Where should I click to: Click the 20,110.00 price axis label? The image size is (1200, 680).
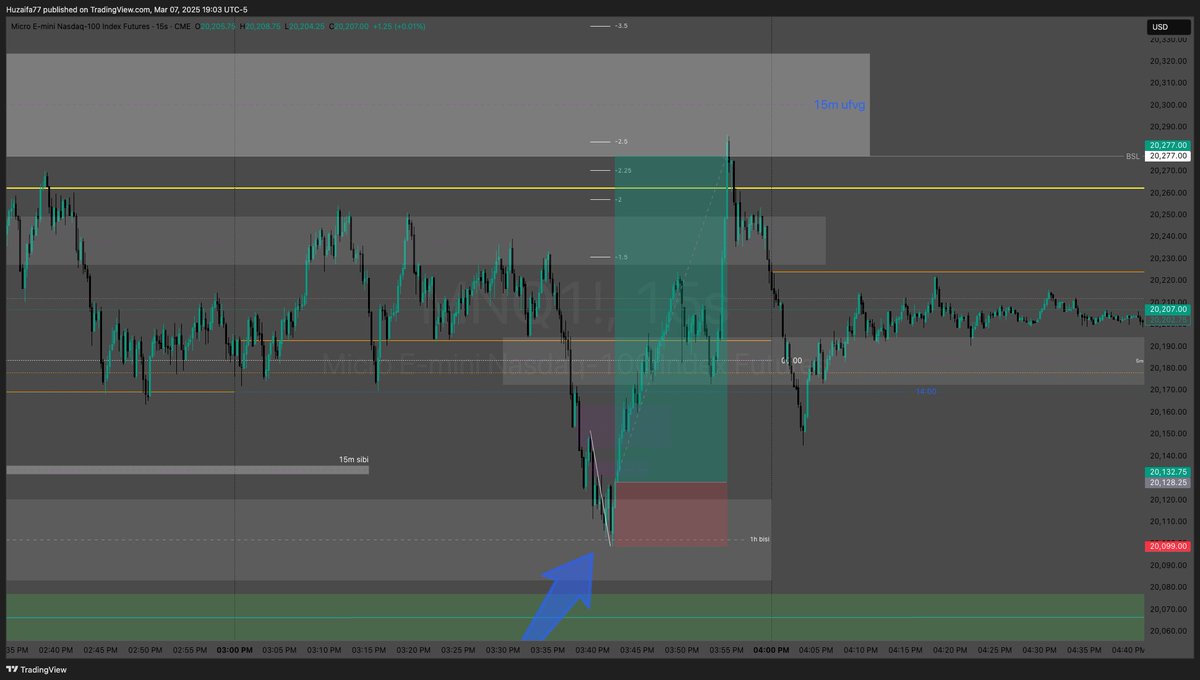click(1167, 521)
